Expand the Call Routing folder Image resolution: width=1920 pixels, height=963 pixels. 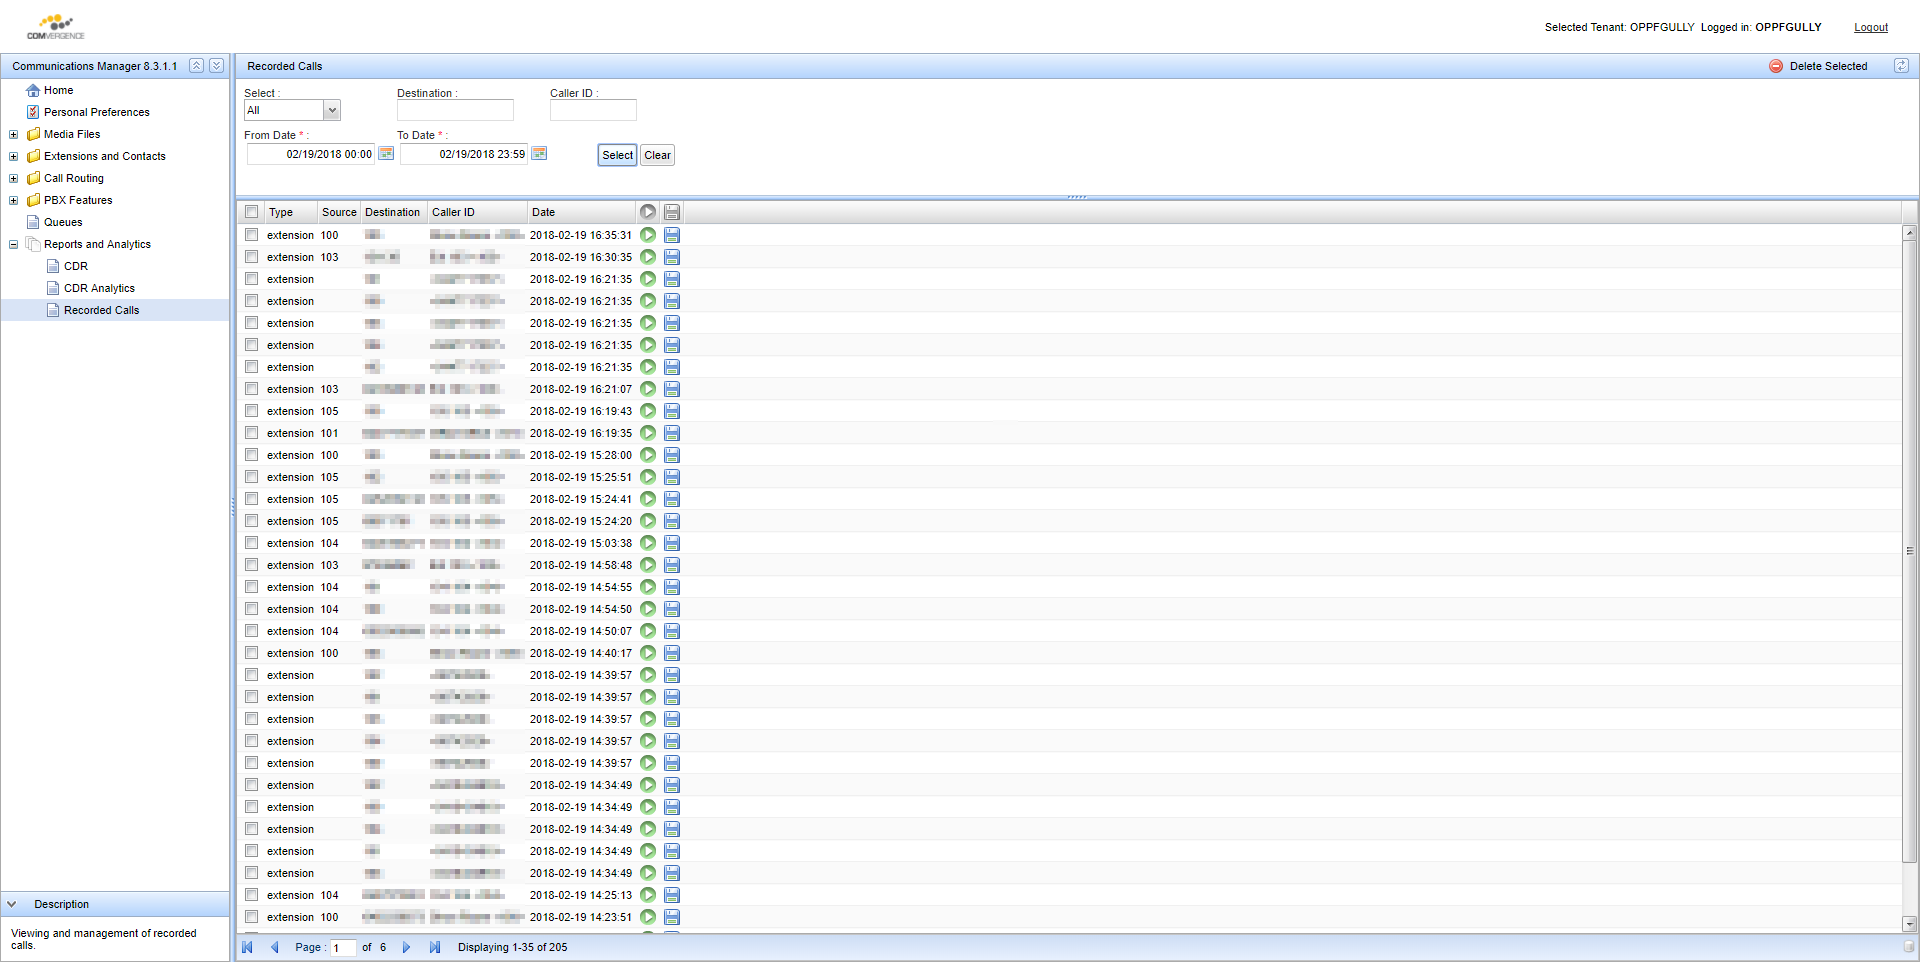pyautogui.click(x=14, y=178)
